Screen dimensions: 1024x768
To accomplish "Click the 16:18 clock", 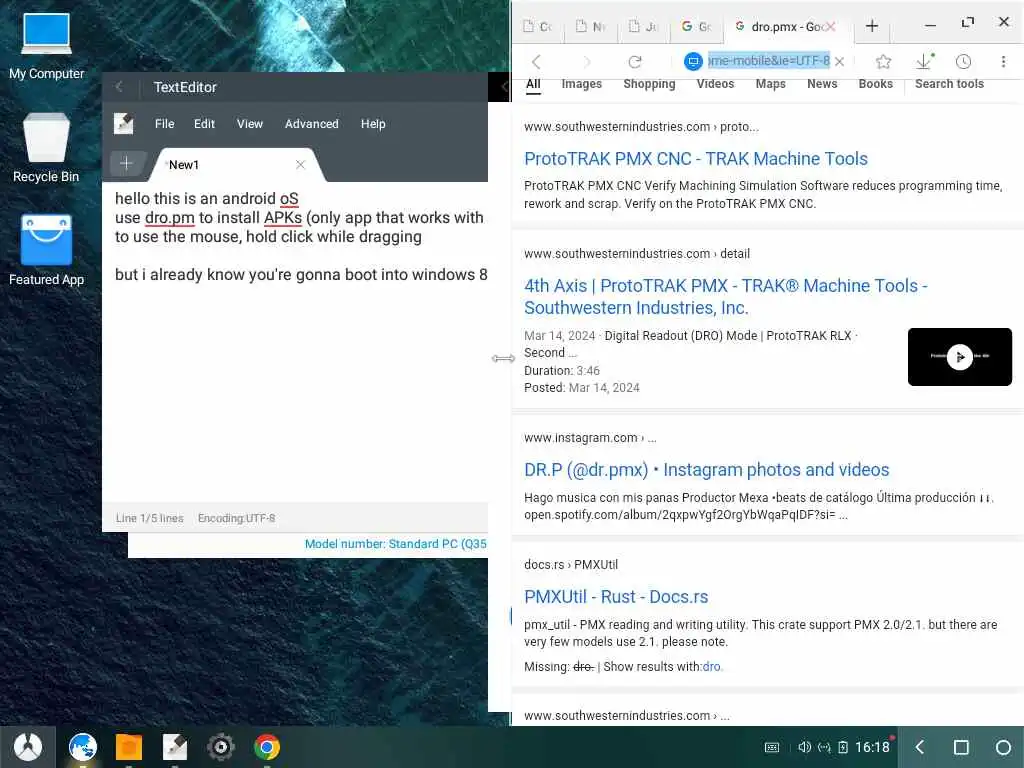I will pyautogui.click(x=872, y=747).
